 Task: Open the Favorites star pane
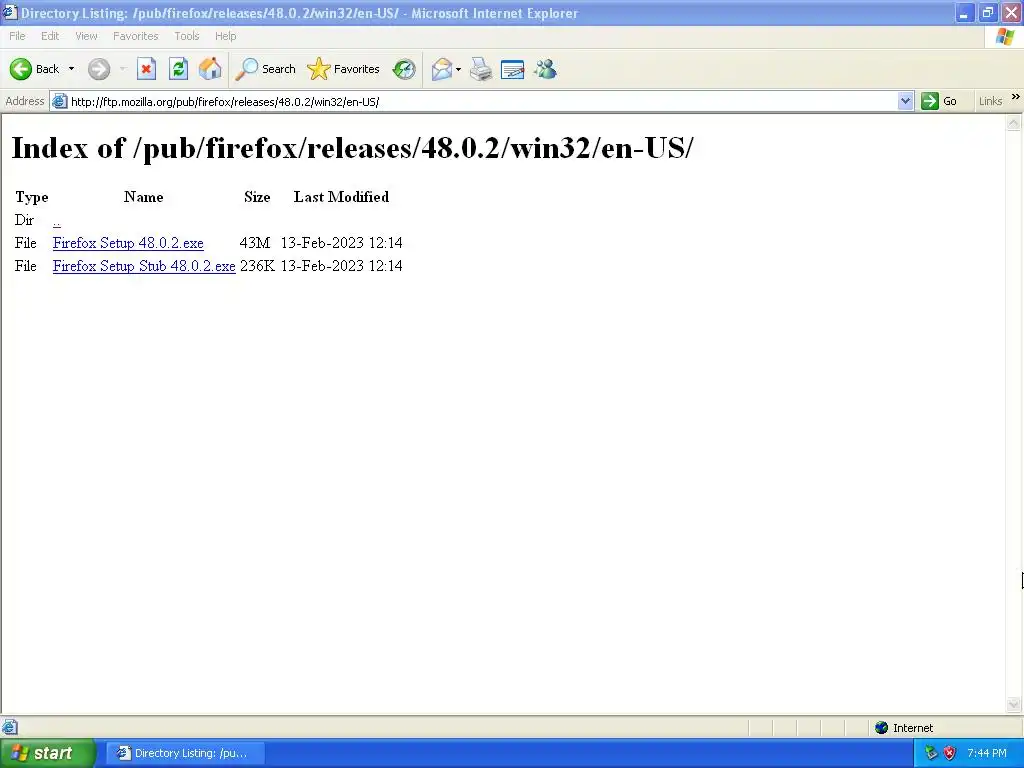[x=344, y=69]
